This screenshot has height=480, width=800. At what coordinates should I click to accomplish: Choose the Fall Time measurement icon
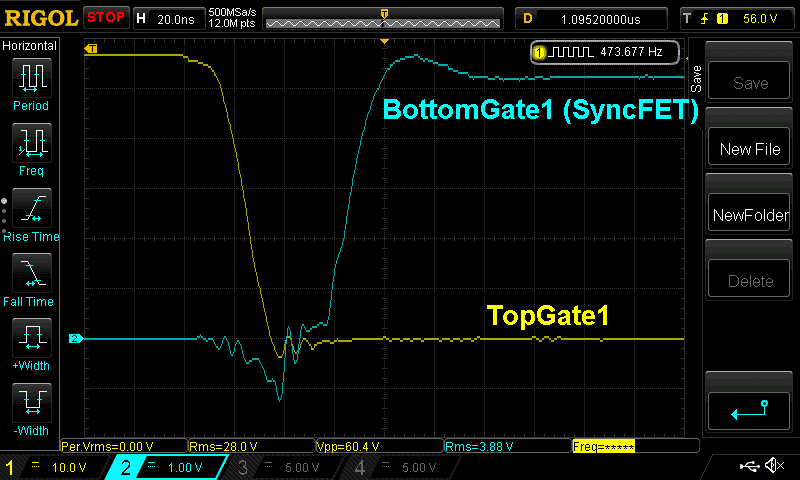pyautogui.click(x=31, y=273)
